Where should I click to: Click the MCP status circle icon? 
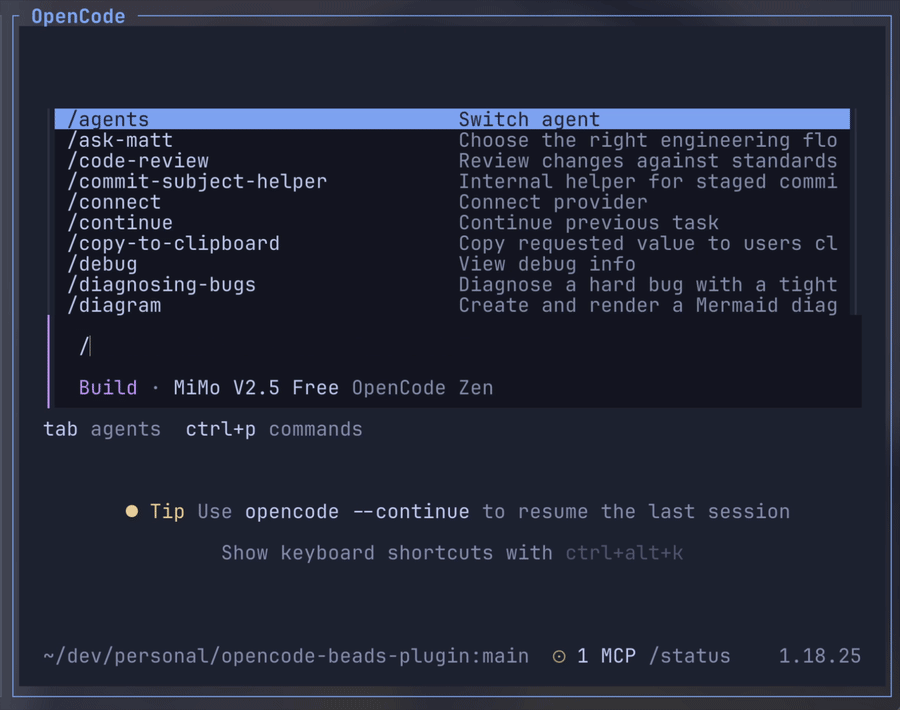click(558, 656)
